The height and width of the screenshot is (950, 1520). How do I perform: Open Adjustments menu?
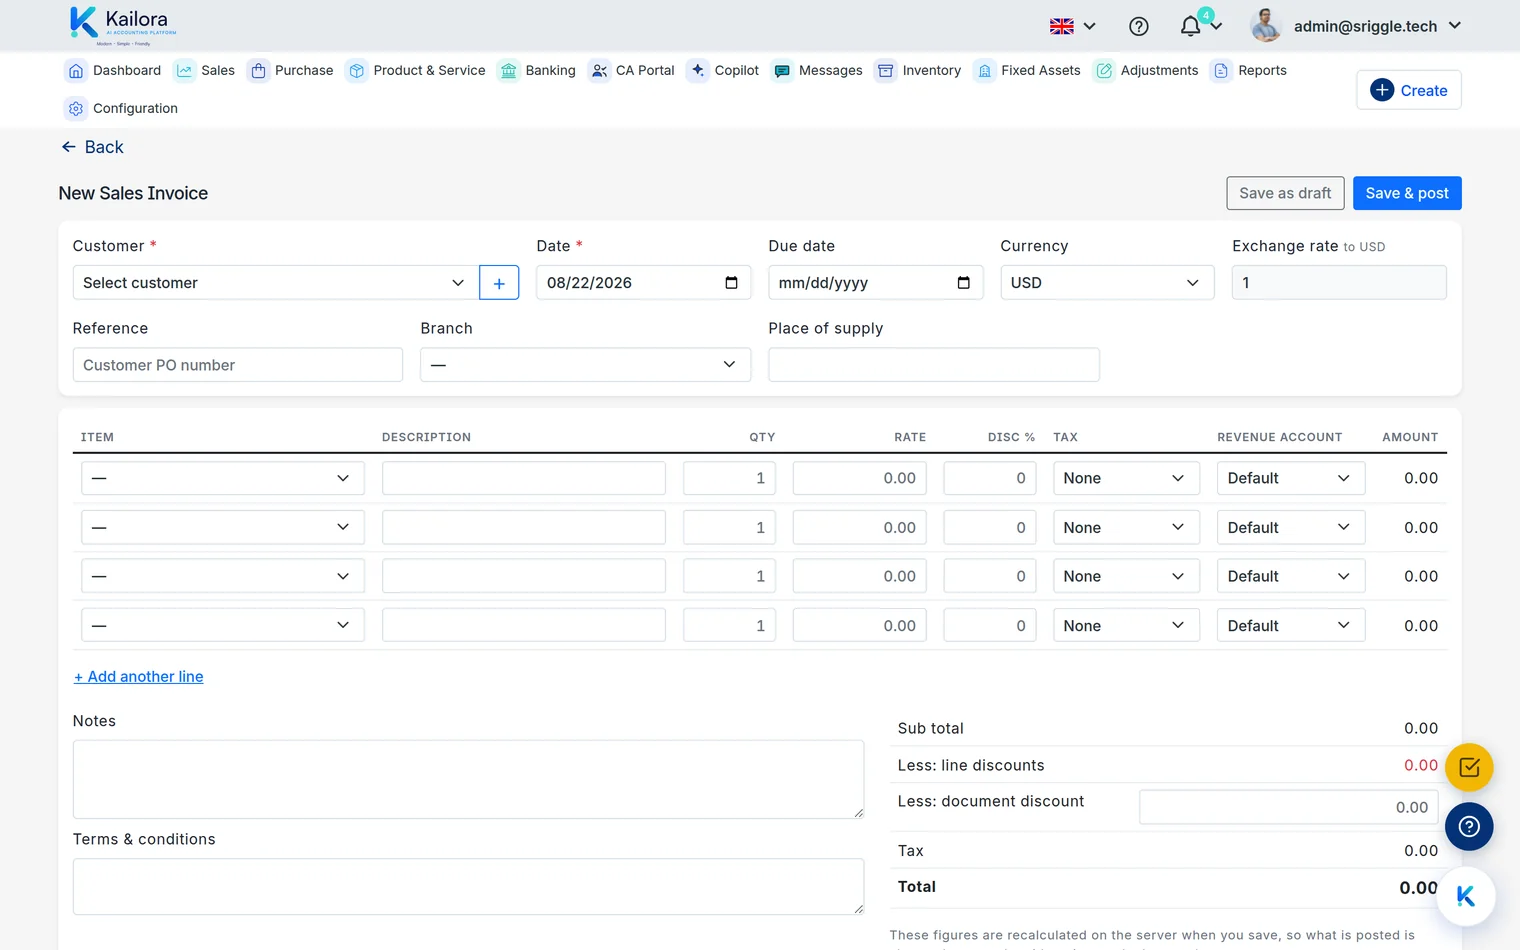[x=1146, y=71]
